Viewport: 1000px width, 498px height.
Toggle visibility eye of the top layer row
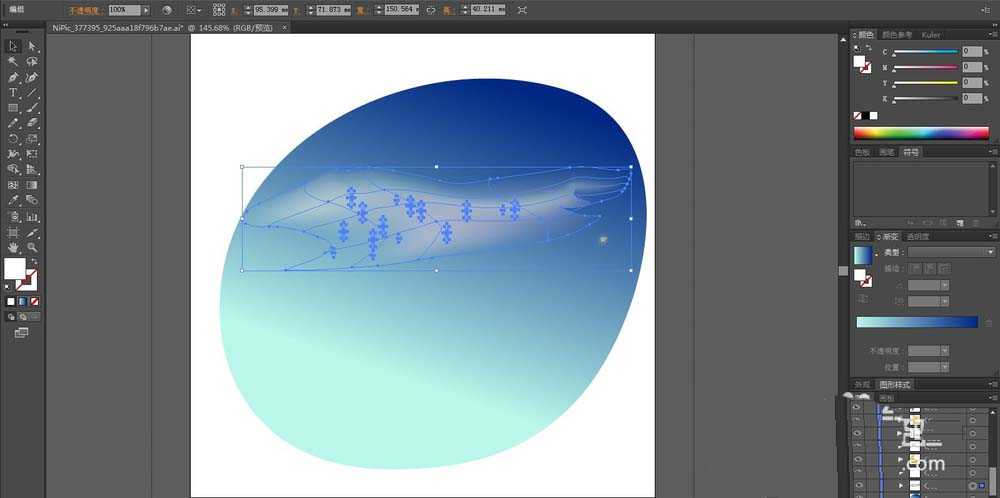tap(857, 408)
